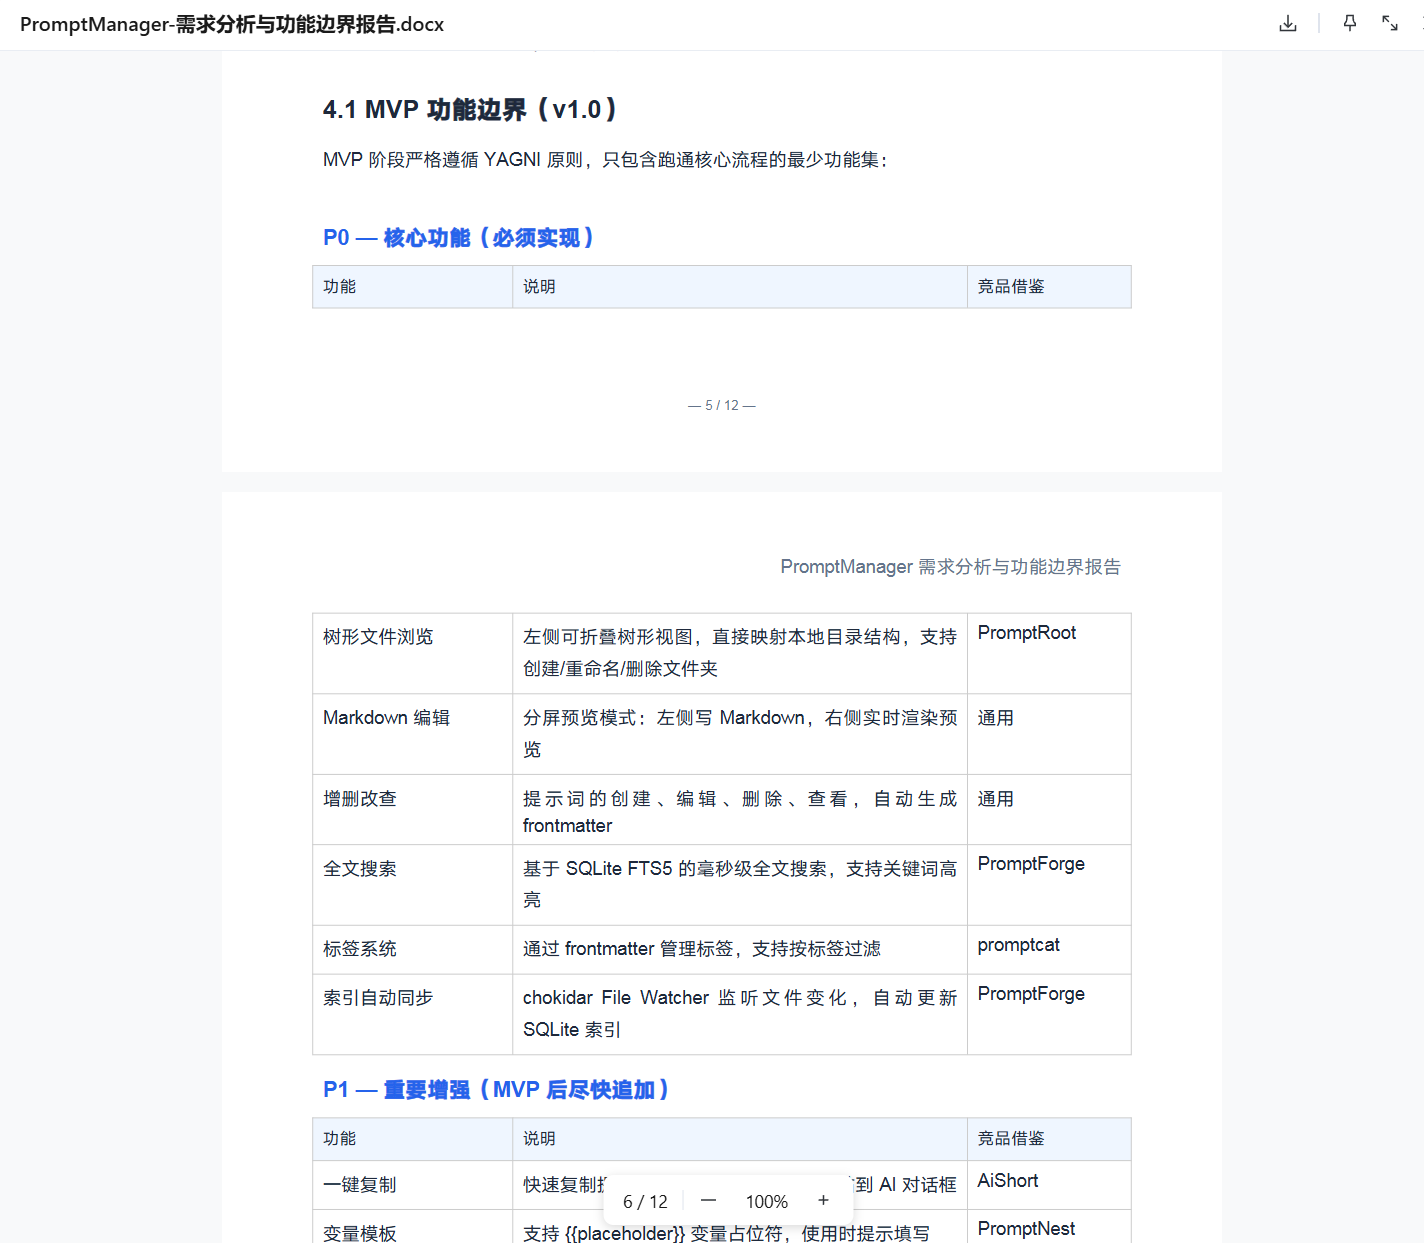Click the page header text on page 6

[x=950, y=567]
